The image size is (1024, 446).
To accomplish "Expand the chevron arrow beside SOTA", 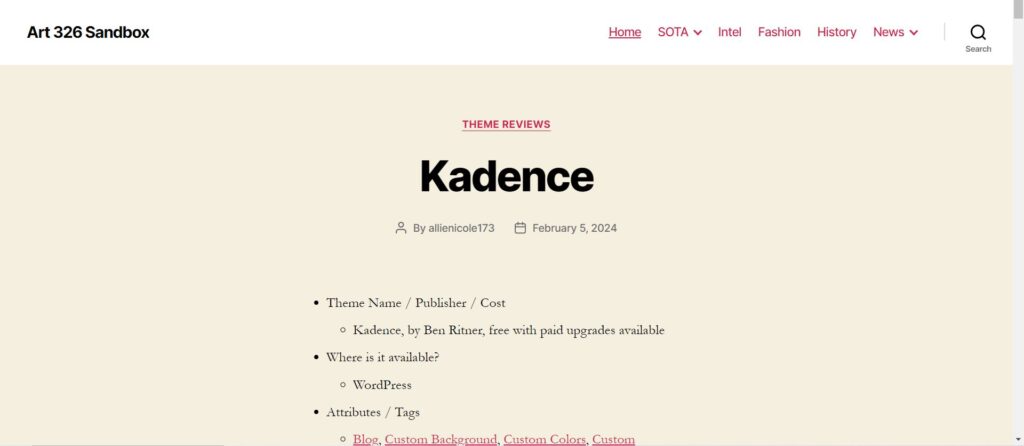I will [x=698, y=33].
